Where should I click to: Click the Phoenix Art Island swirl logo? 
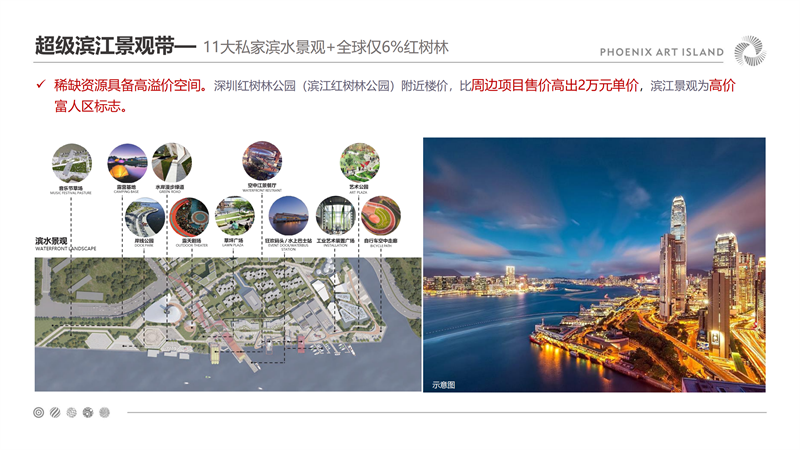(x=750, y=52)
